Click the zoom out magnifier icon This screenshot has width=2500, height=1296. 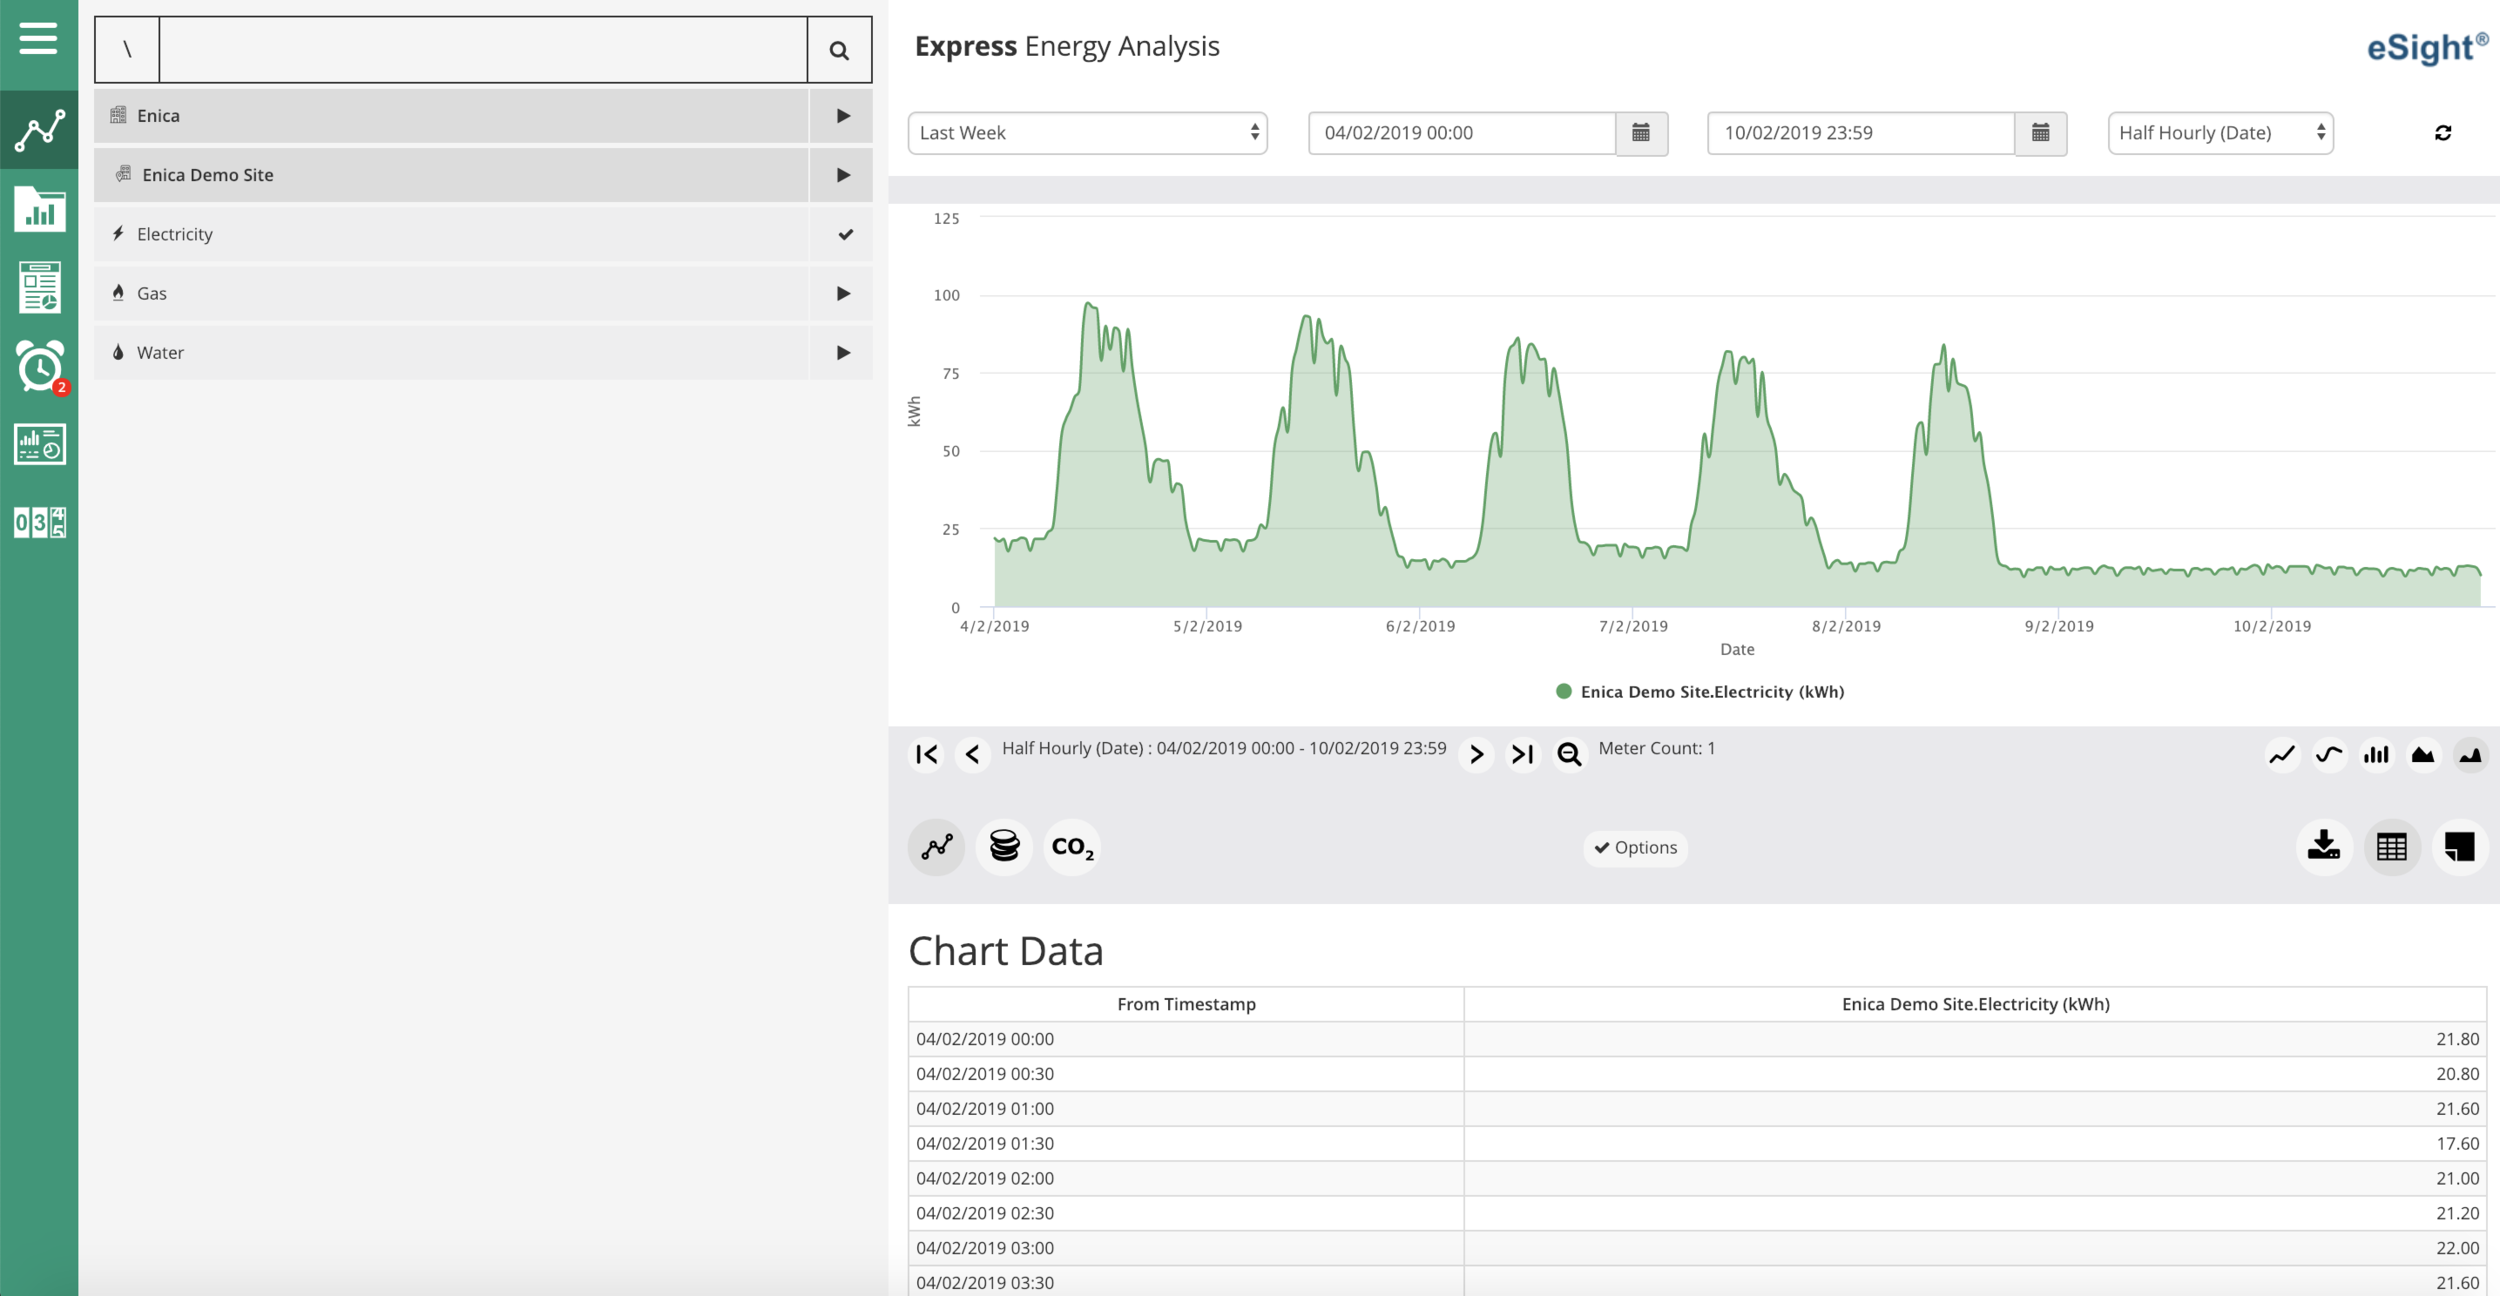point(1570,754)
